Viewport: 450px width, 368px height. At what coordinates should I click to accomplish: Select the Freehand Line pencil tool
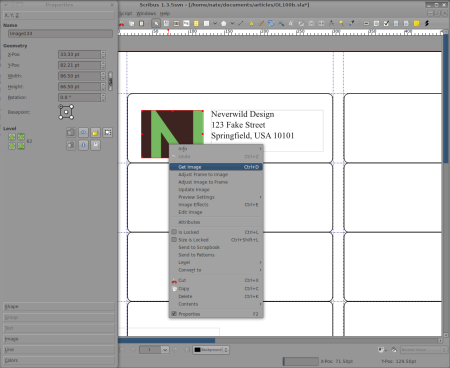pos(261,23)
